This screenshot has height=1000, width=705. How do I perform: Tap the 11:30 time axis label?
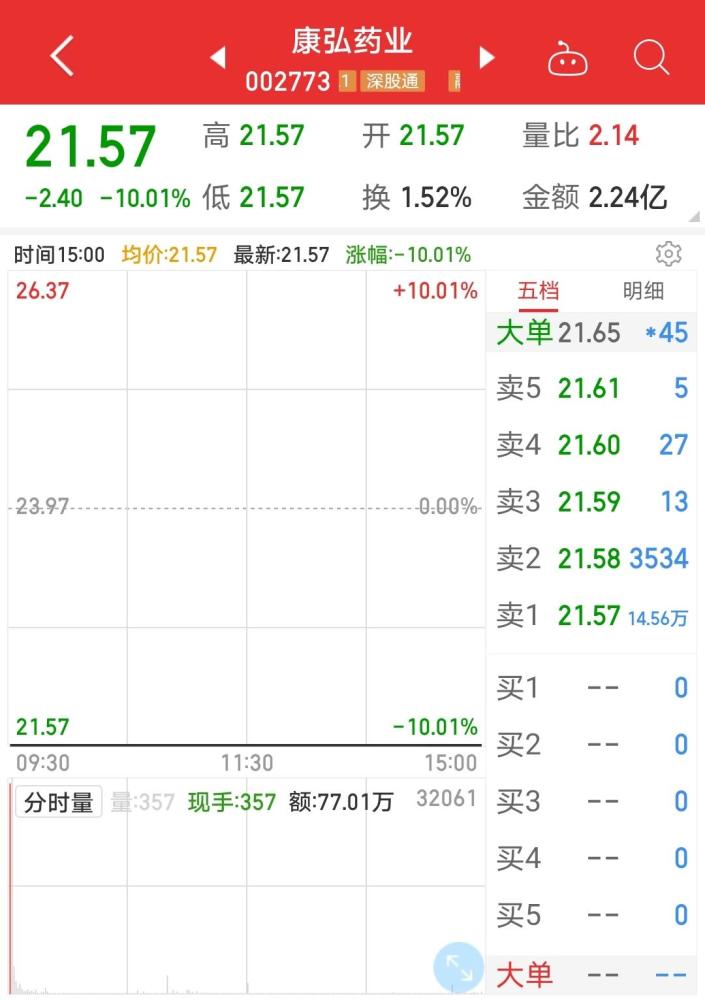click(247, 763)
